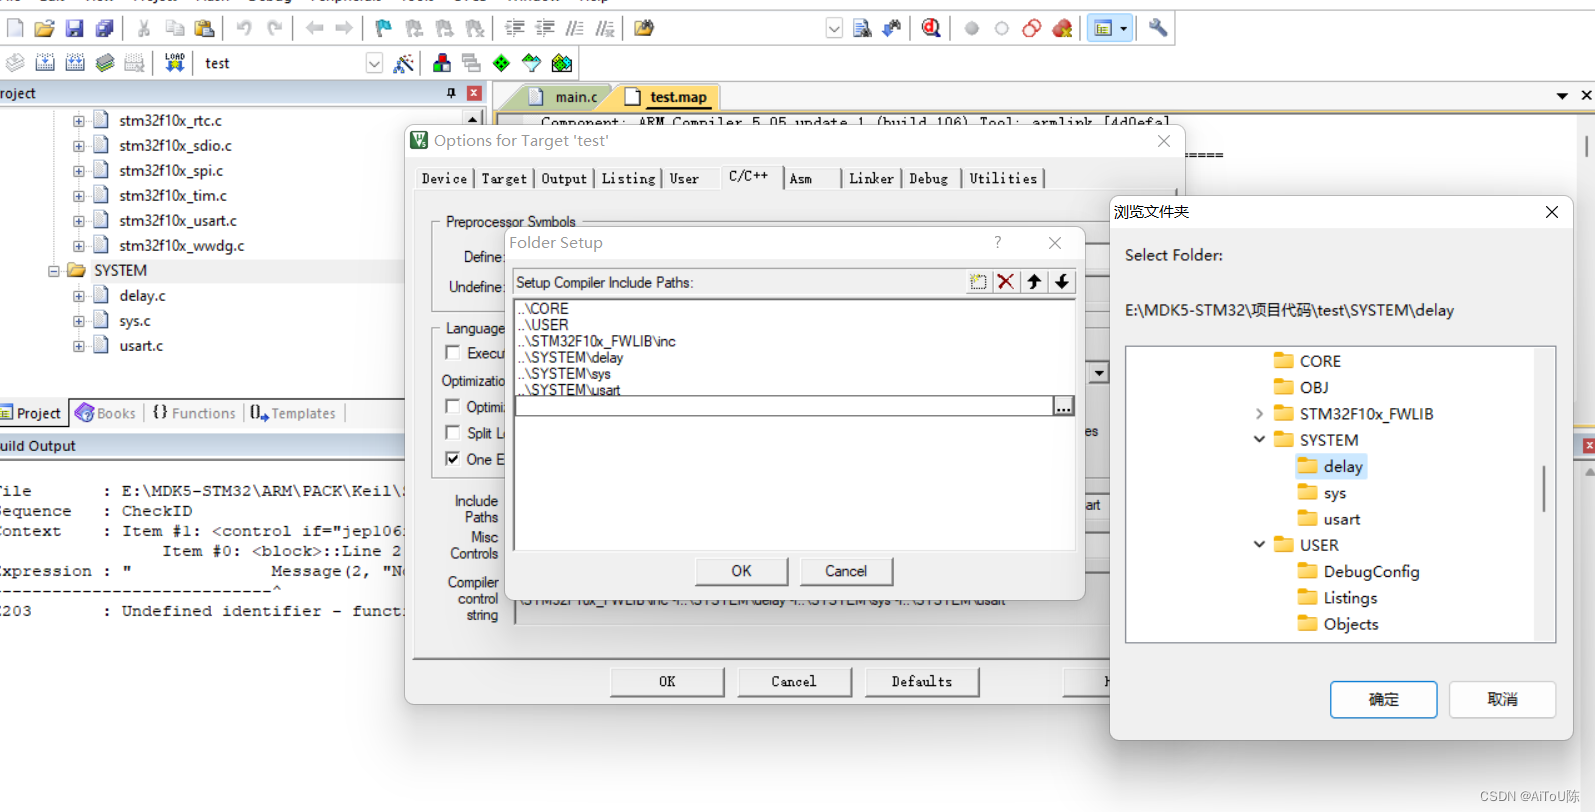
Task: Click 确定 in folder browser dialog
Action: pyautogui.click(x=1383, y=700)
